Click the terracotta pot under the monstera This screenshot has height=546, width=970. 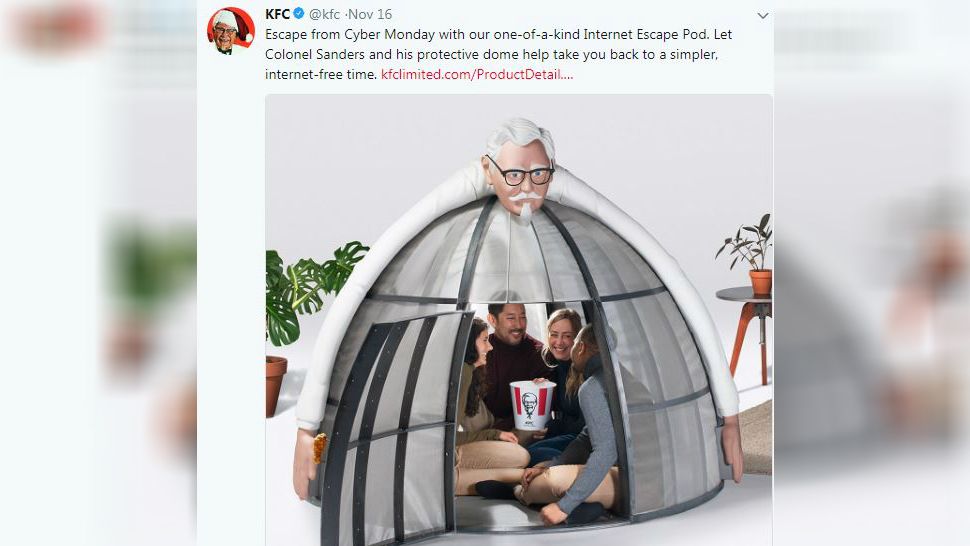pos(275,386)
